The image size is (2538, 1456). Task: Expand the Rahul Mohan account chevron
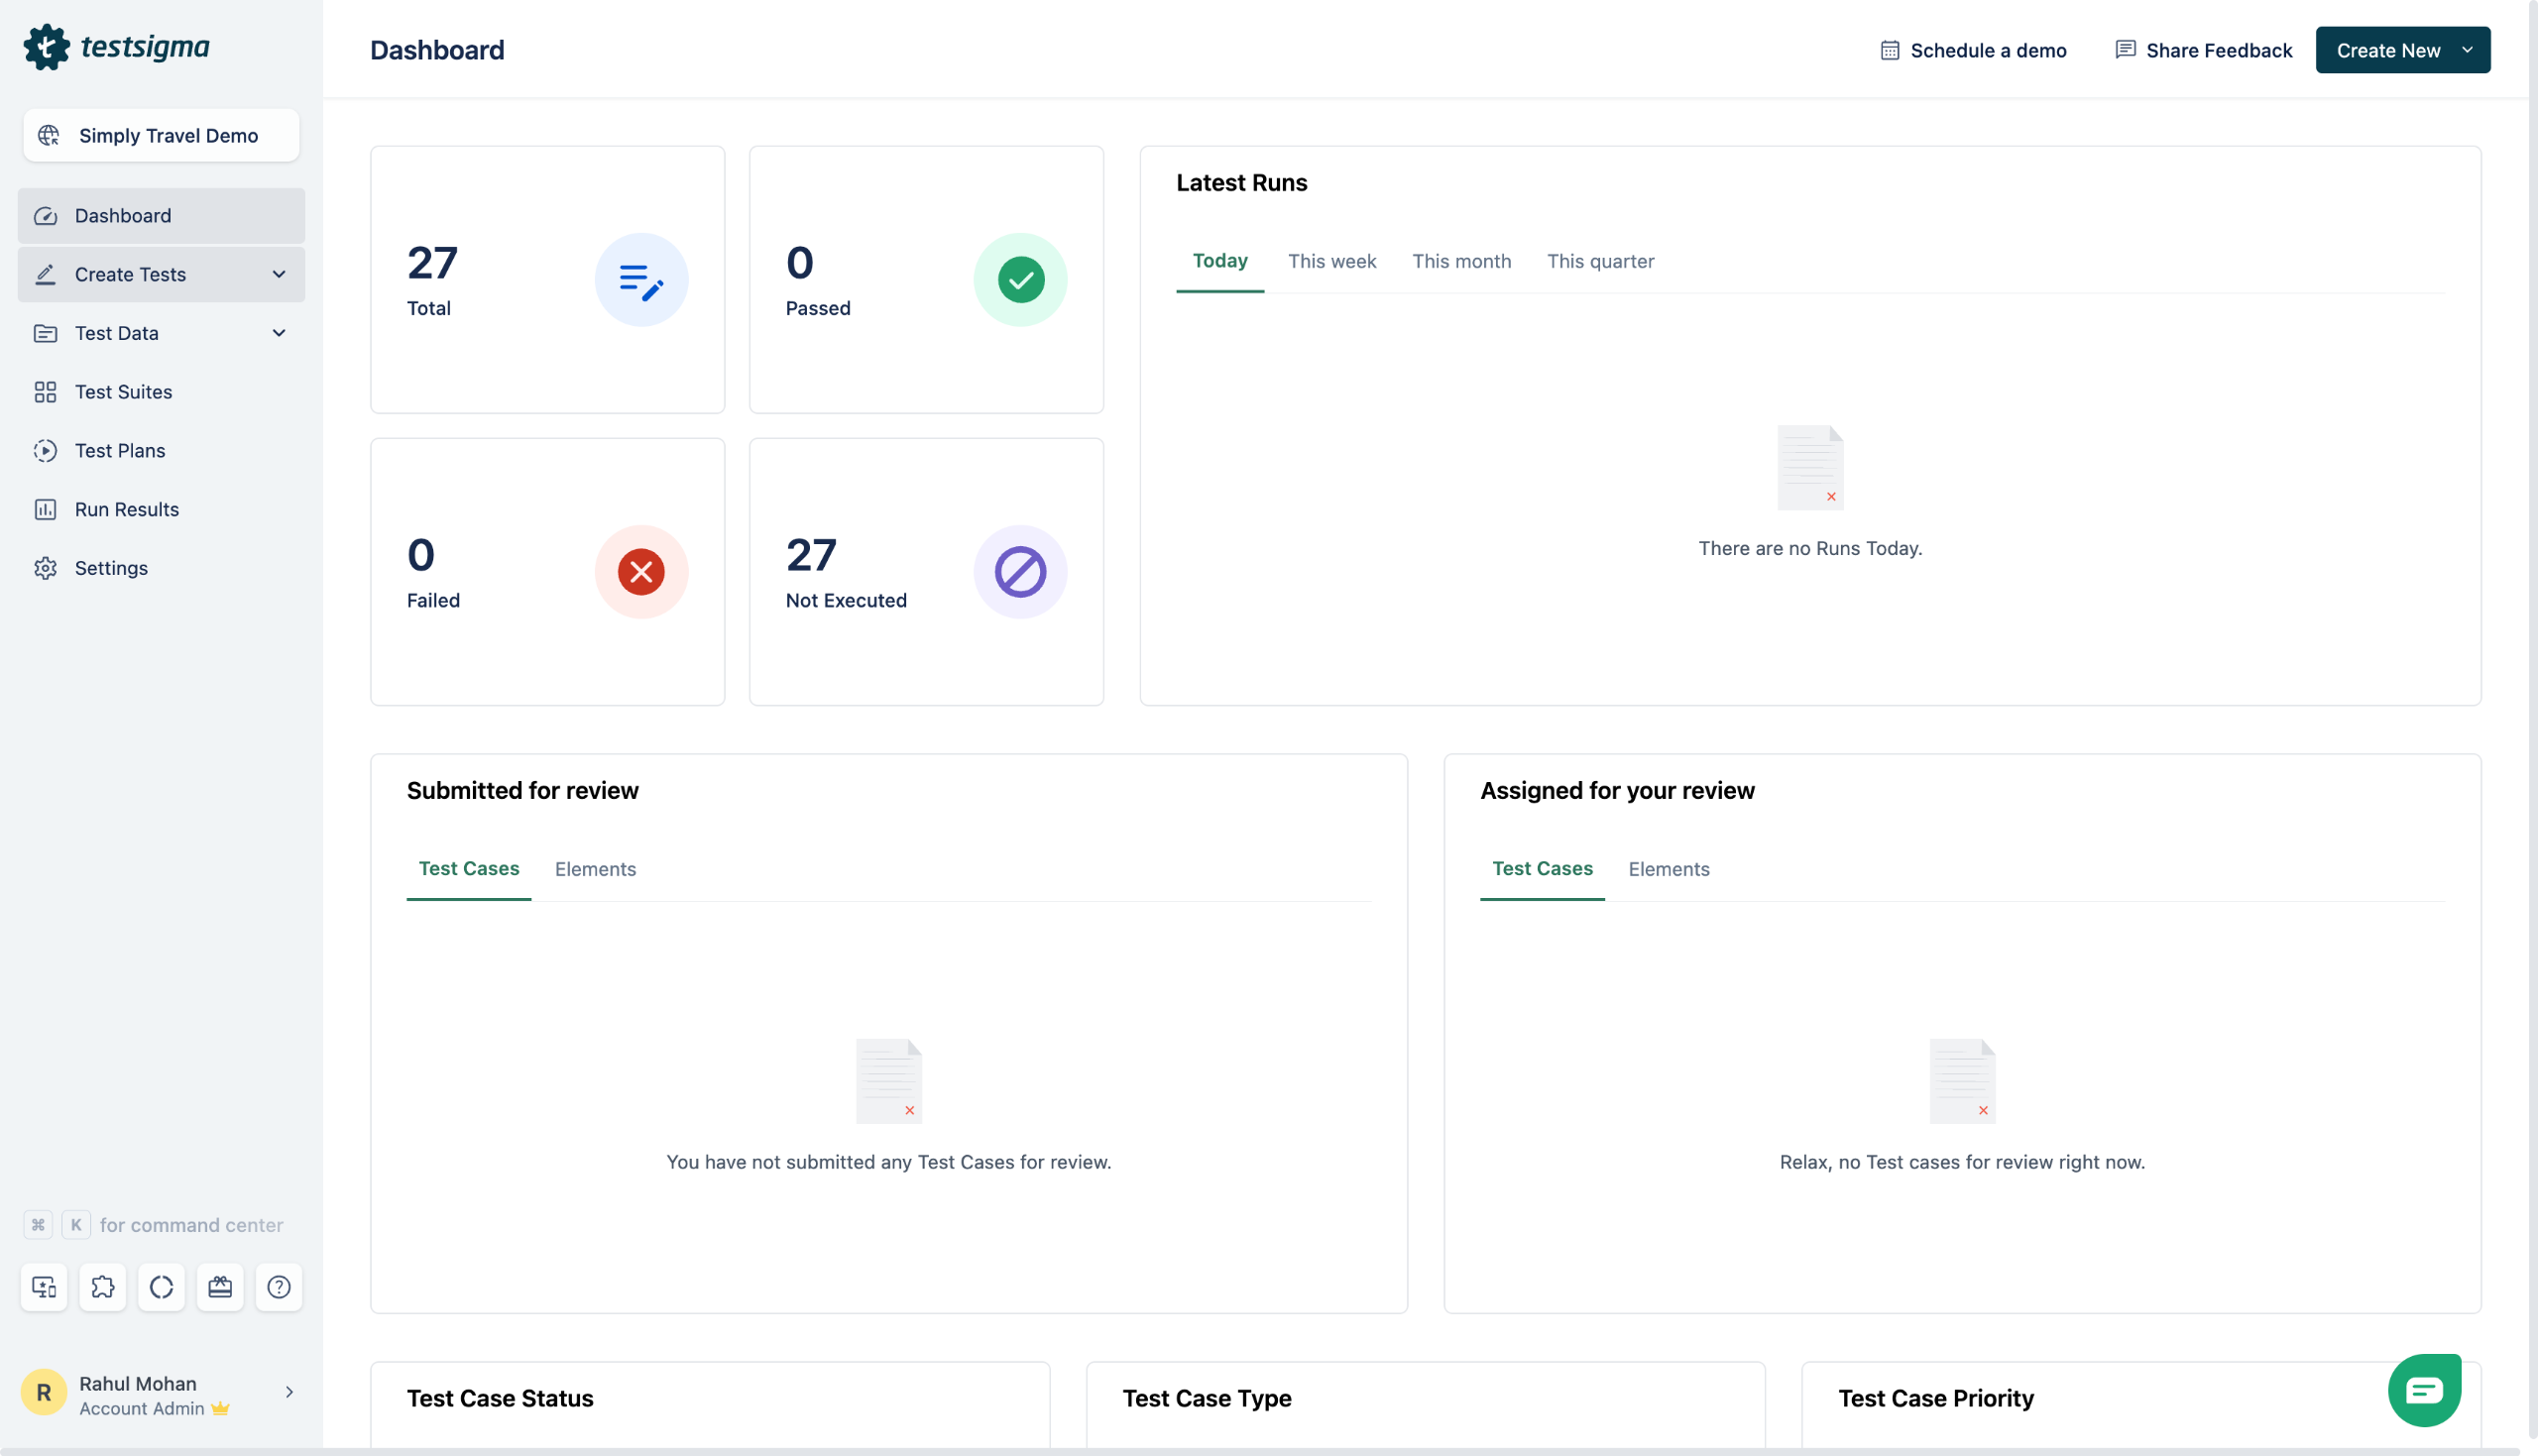[x=289, y=1392]
